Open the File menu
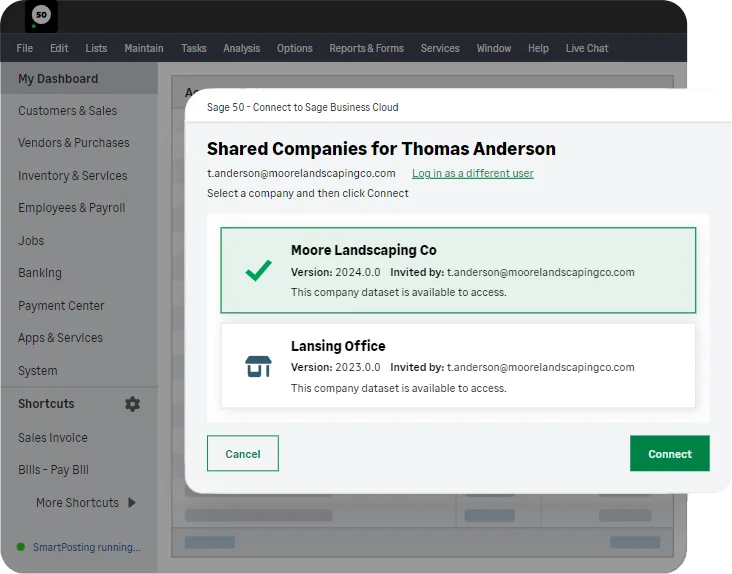The width and height of the screenshot is (732, 574). point(25,49)
